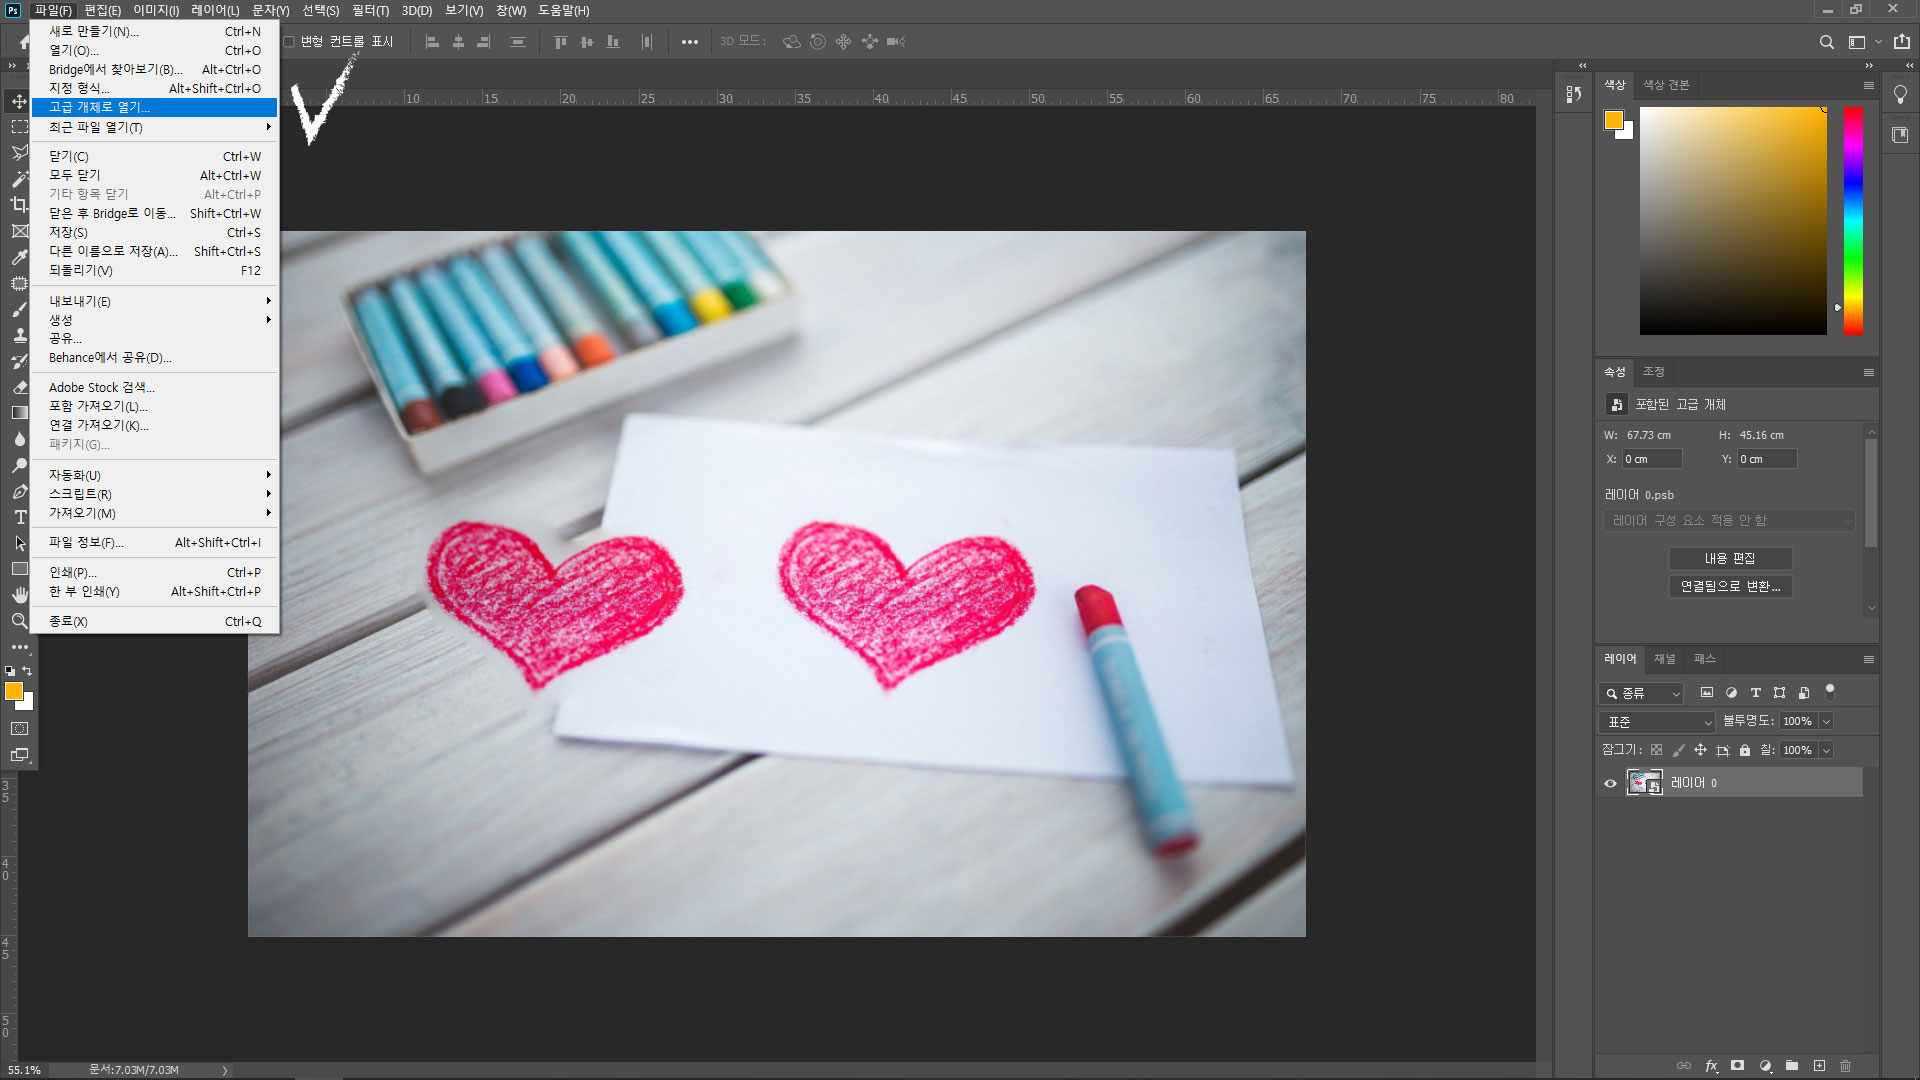The width and height of the screenshot is (1920, 1080).
Task: Click the Create new group folder icon
Action: [x=1792, y=1066]
